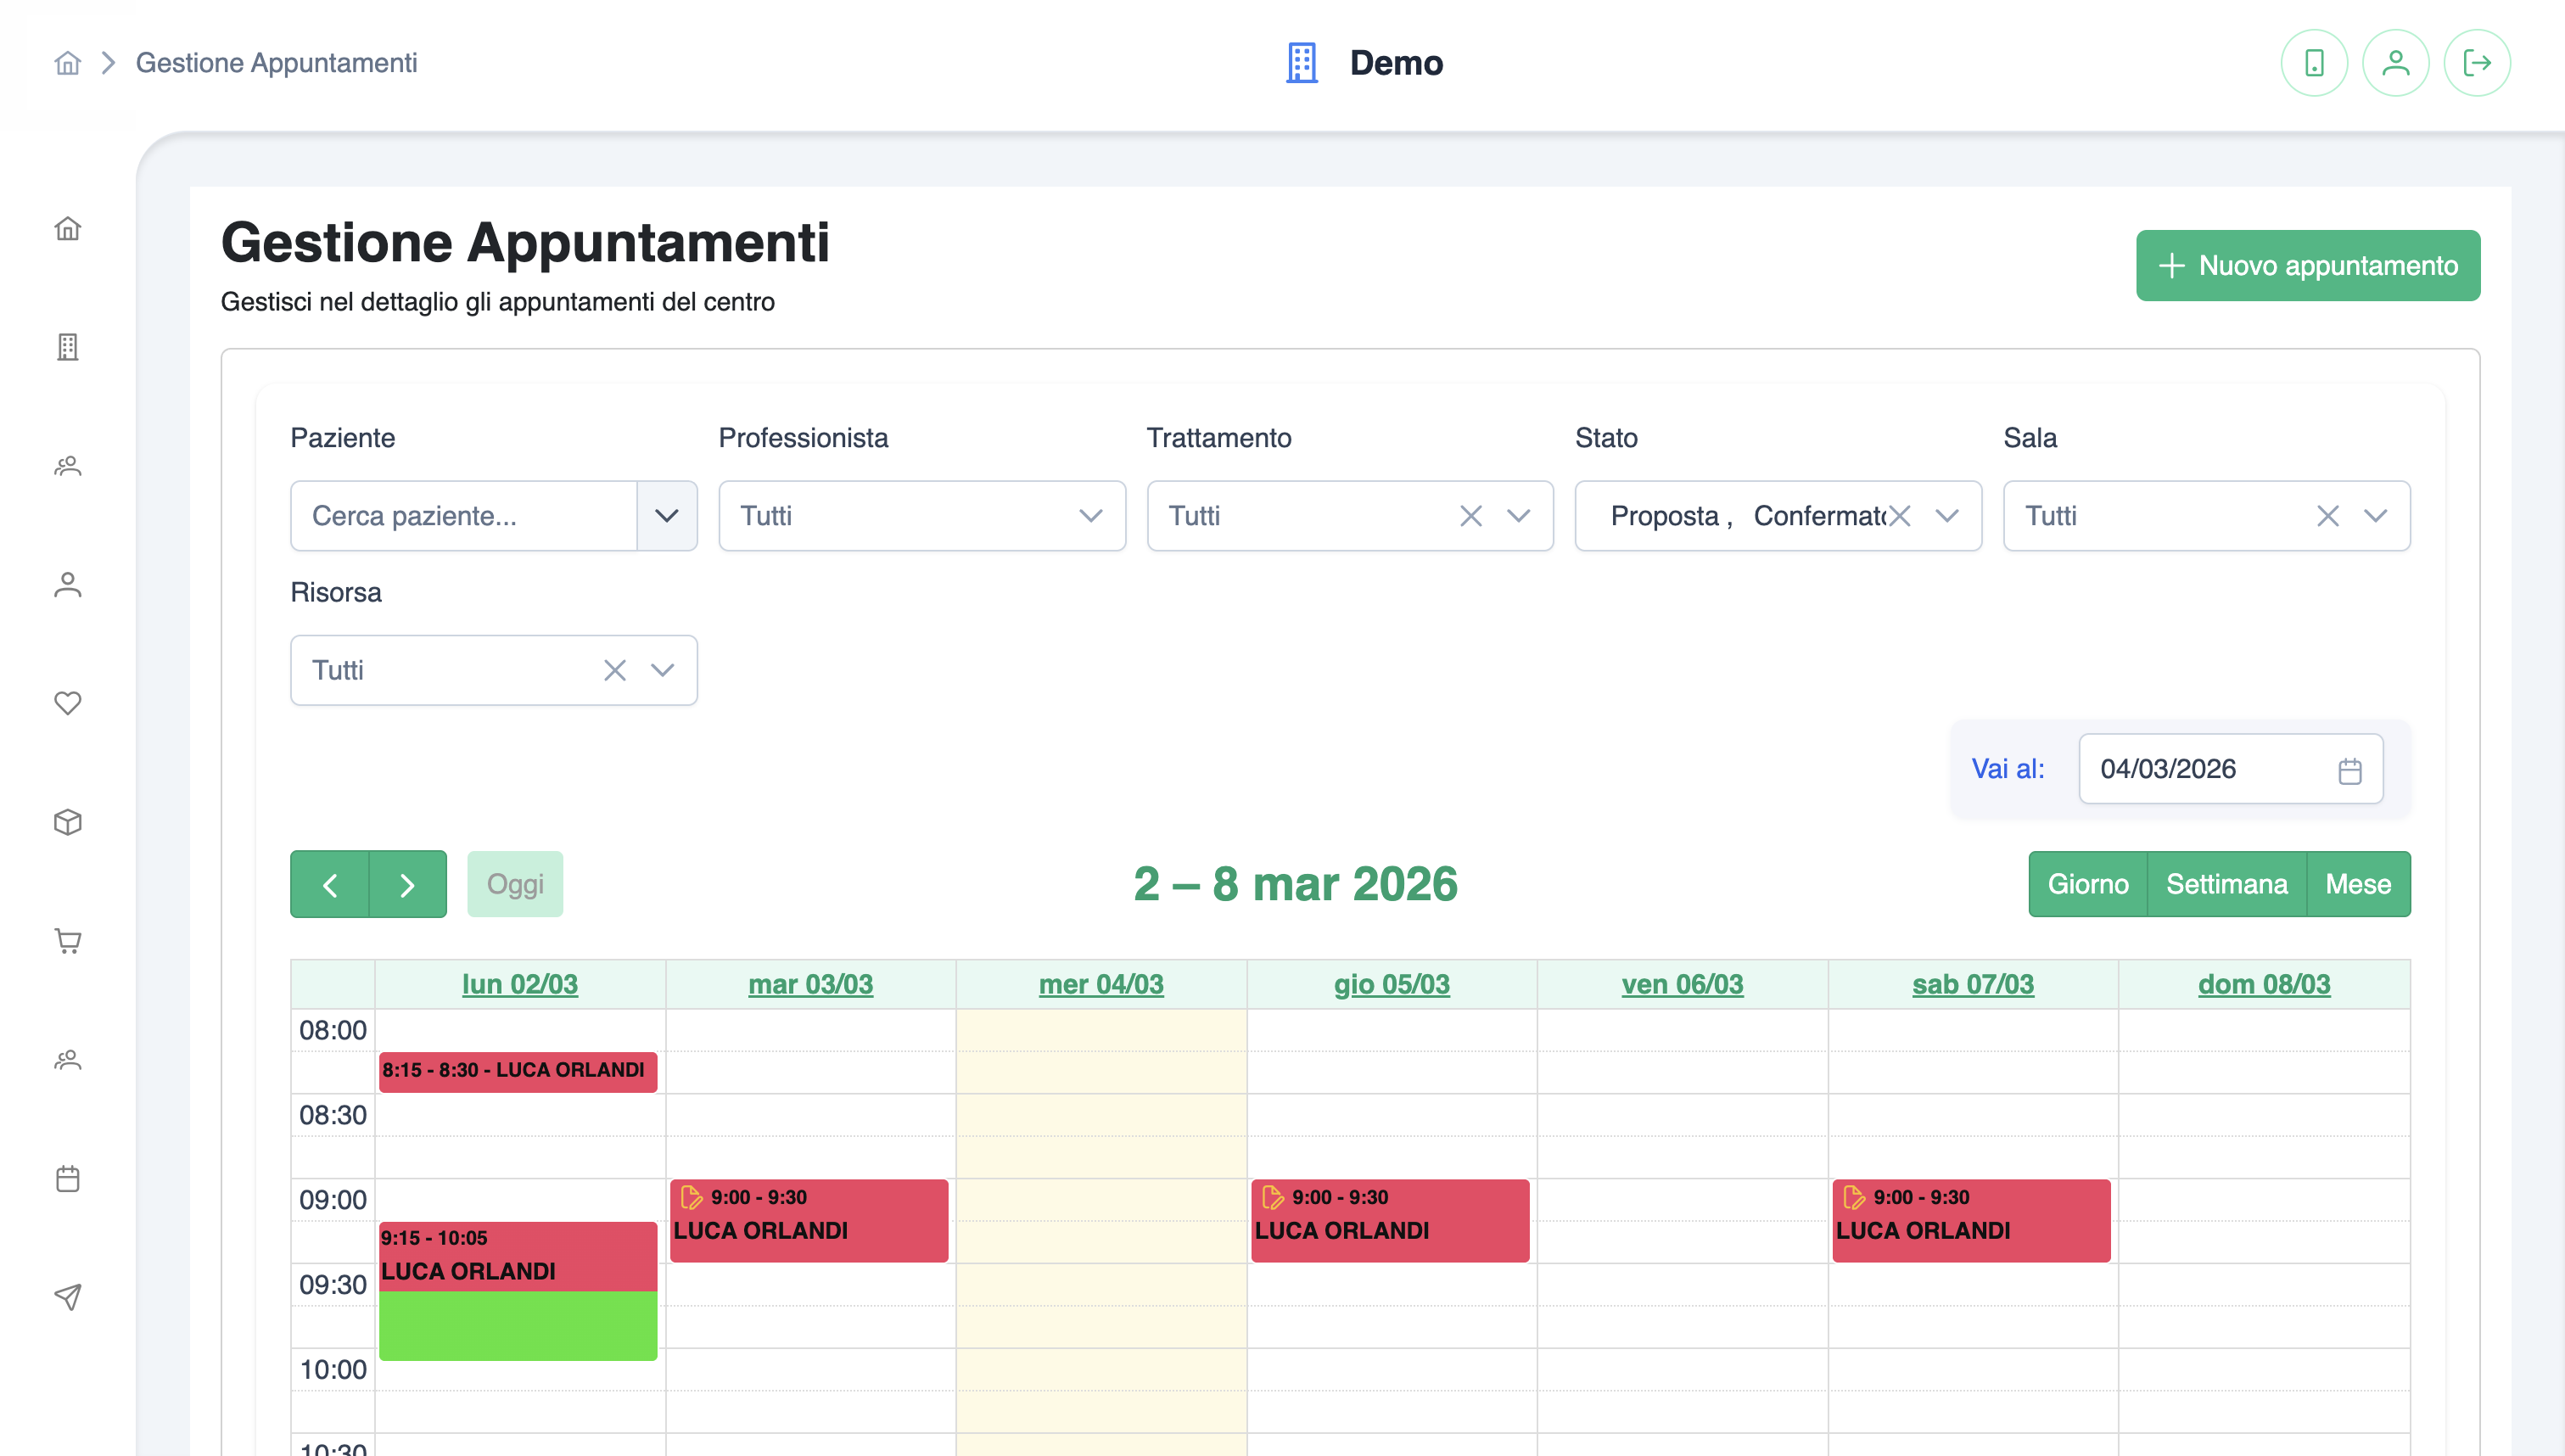Clear the Stato filter selections

click(1899, 516)
